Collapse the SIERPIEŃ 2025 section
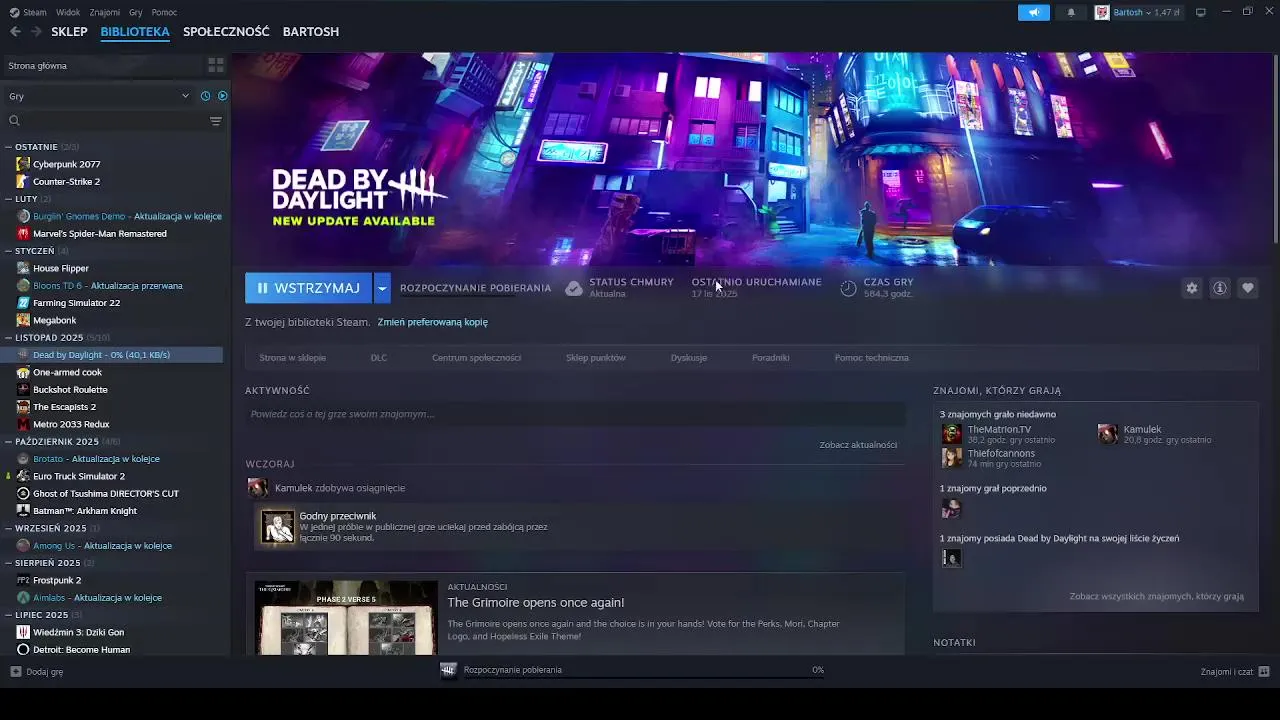The image size is (1280, 720). [x=8, y=563]
